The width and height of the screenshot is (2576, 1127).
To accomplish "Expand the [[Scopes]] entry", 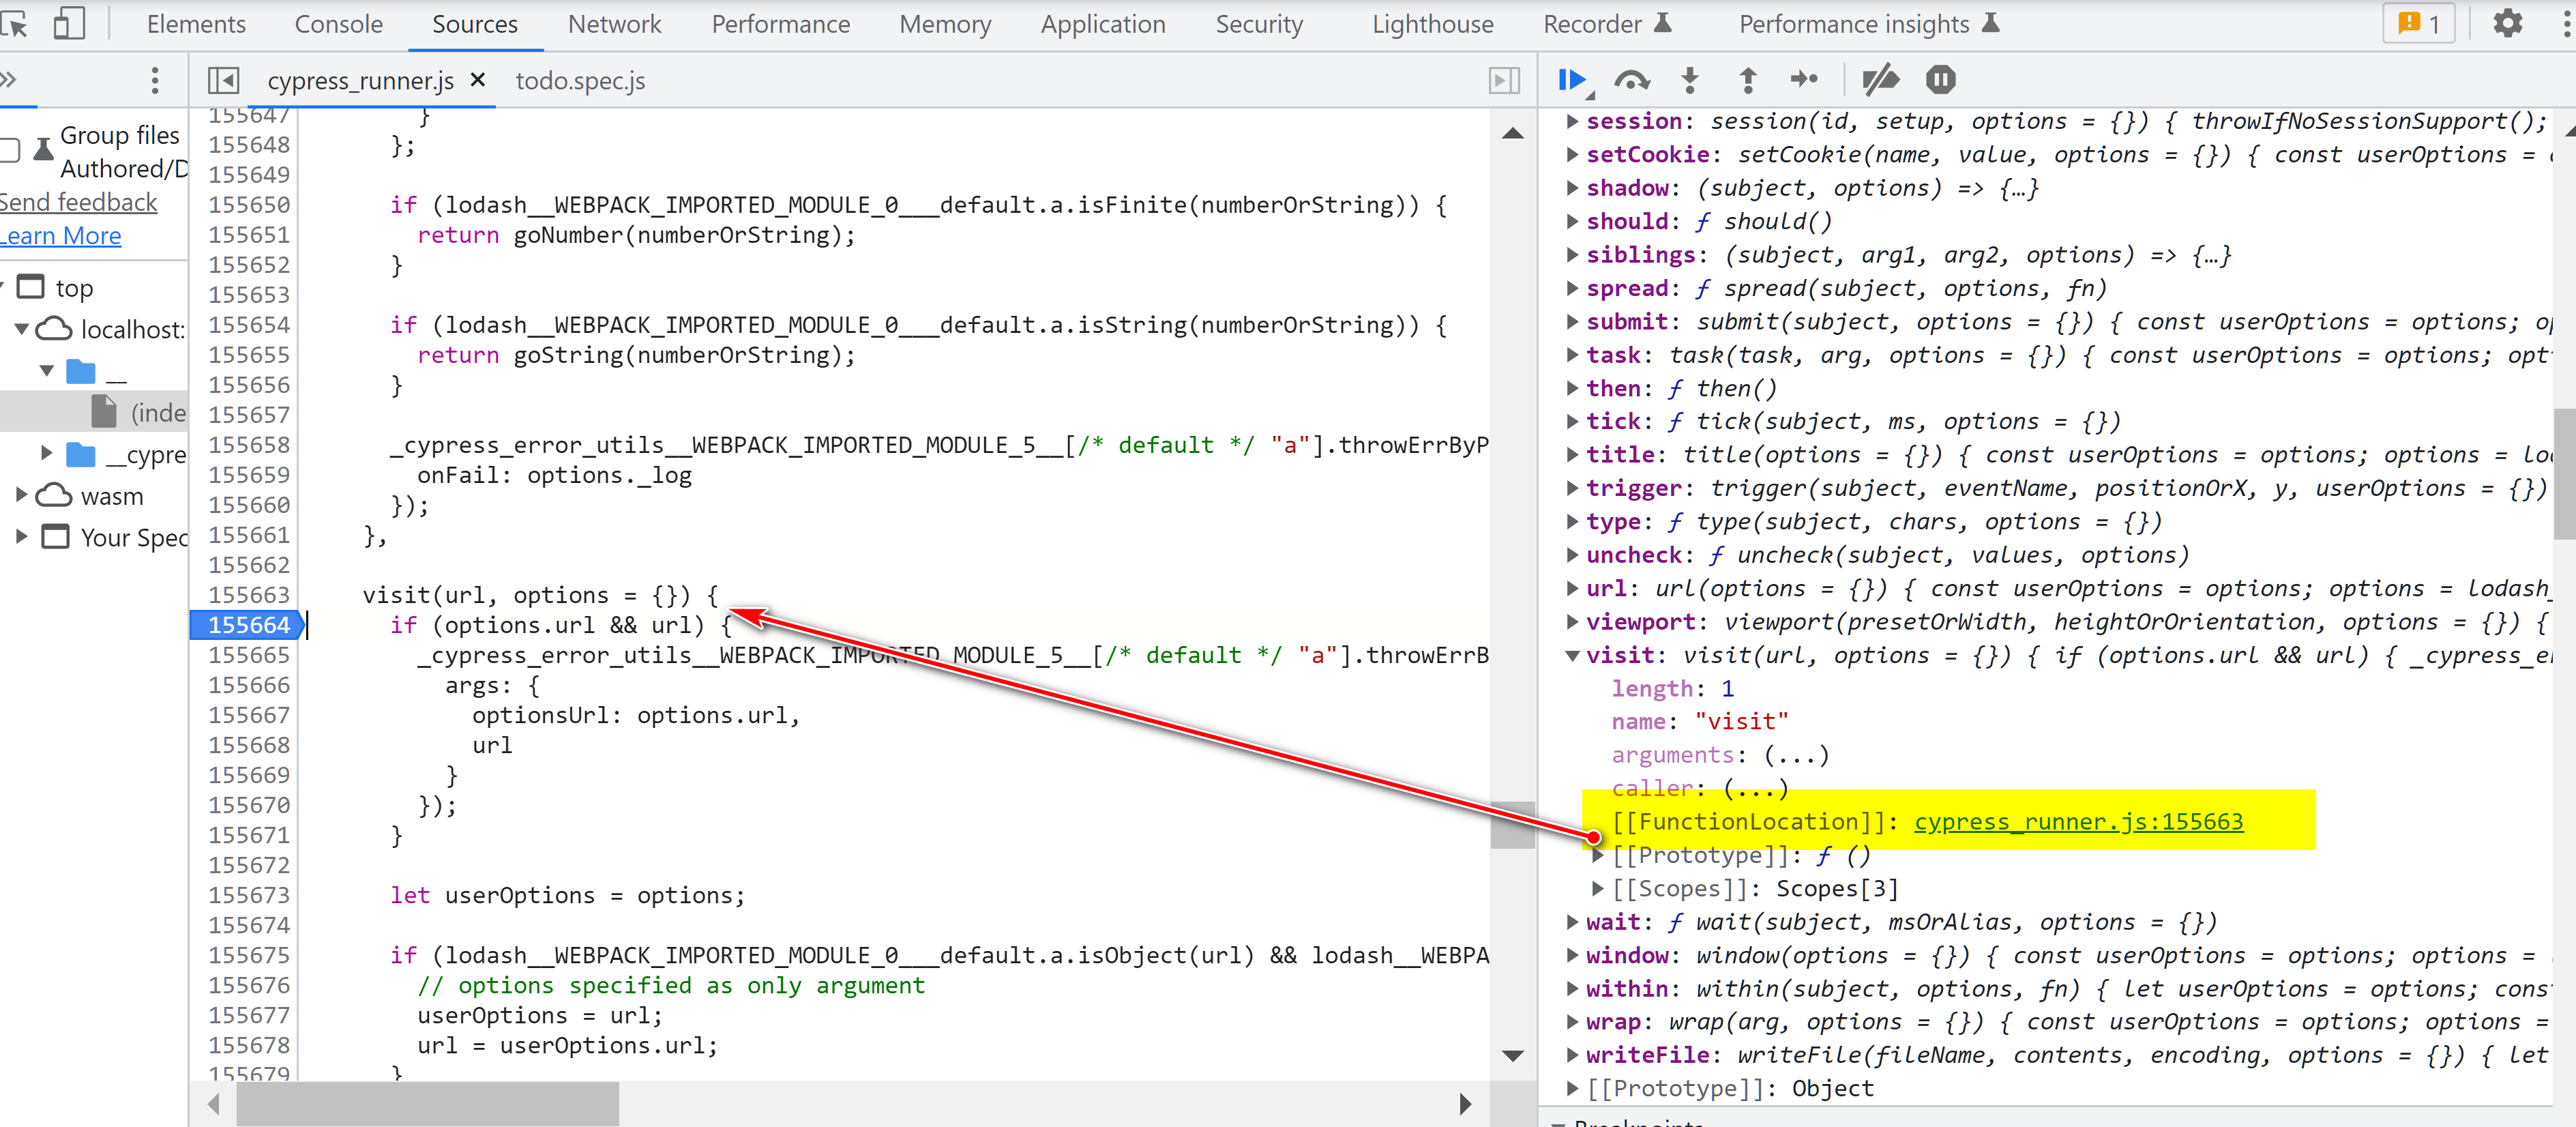I will pos(1597,888).
